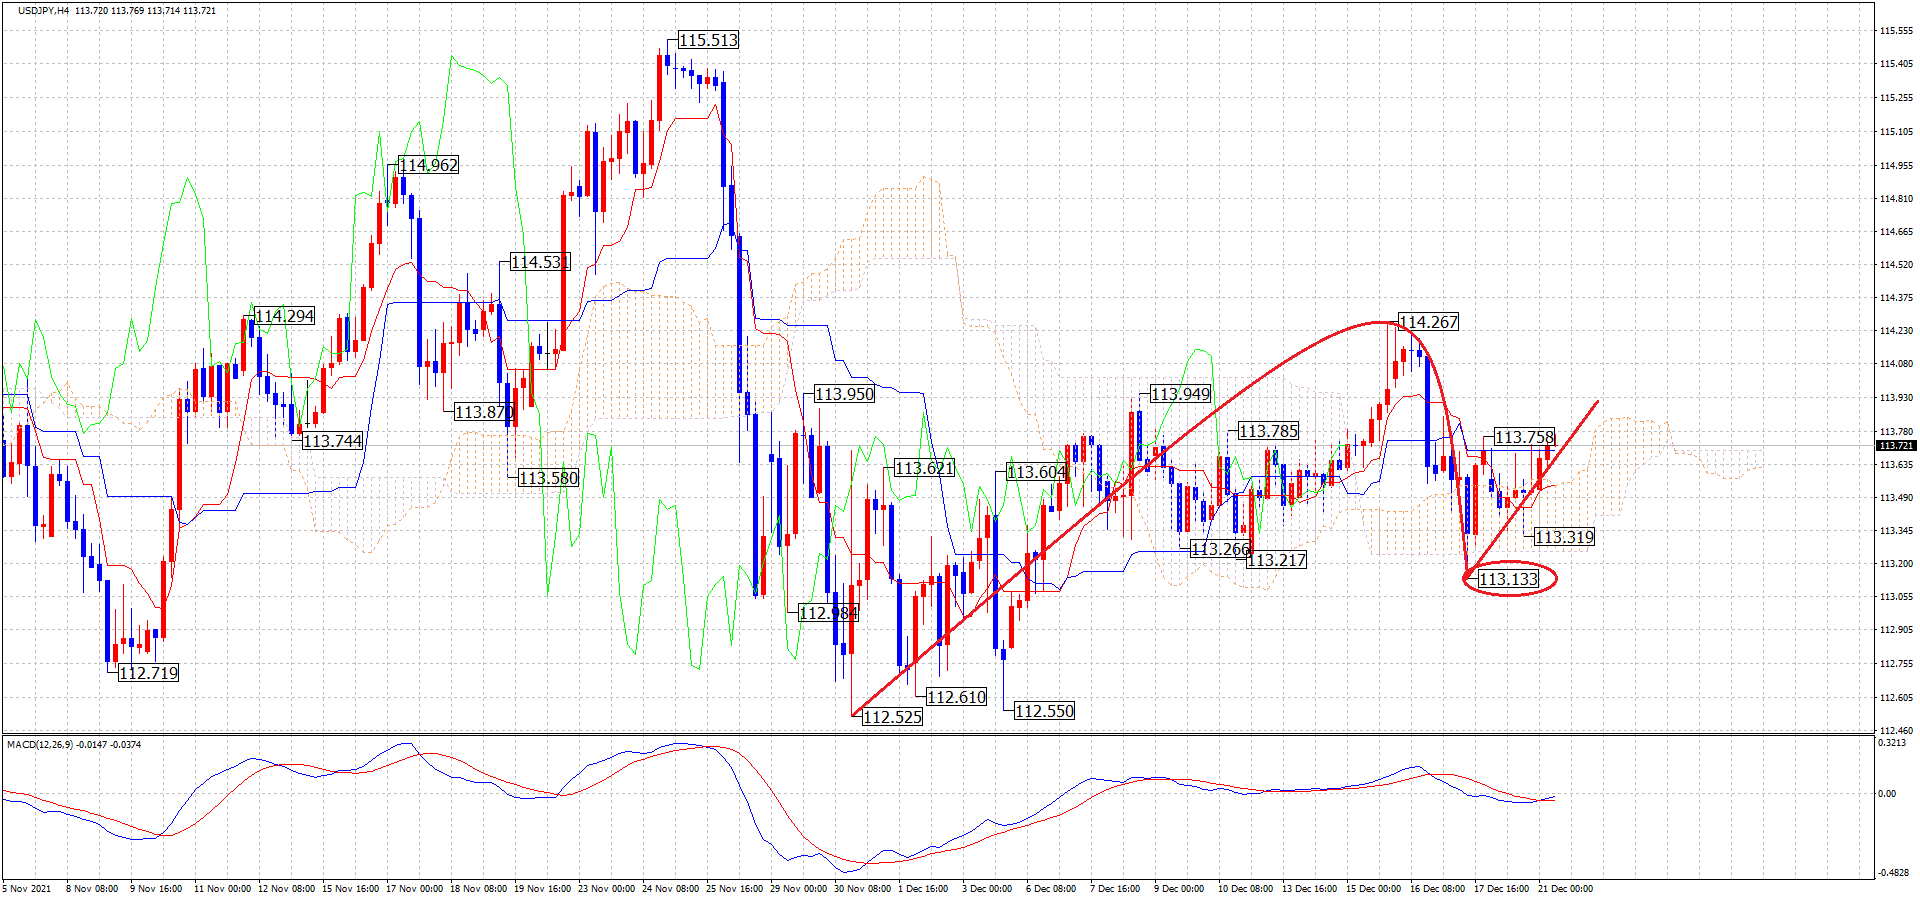Select the circled 113.133 low label

1508,580
